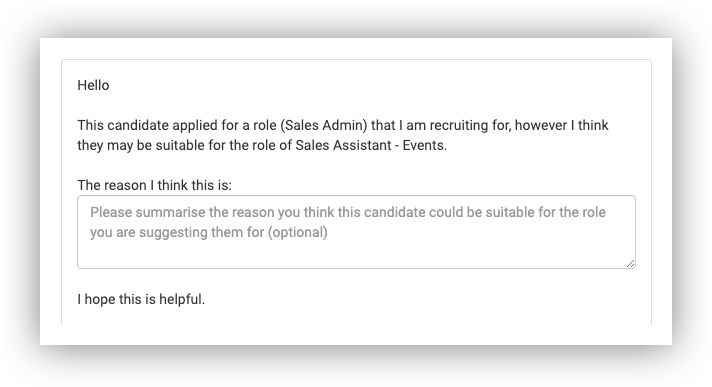Click the empty space below the placeholder text

[356, 254]
